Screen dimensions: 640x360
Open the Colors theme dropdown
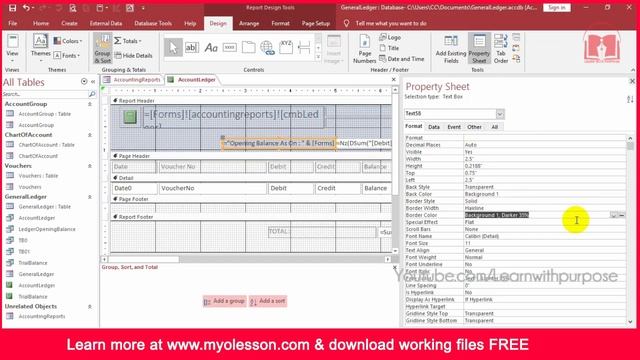click(x=68, y=41)
